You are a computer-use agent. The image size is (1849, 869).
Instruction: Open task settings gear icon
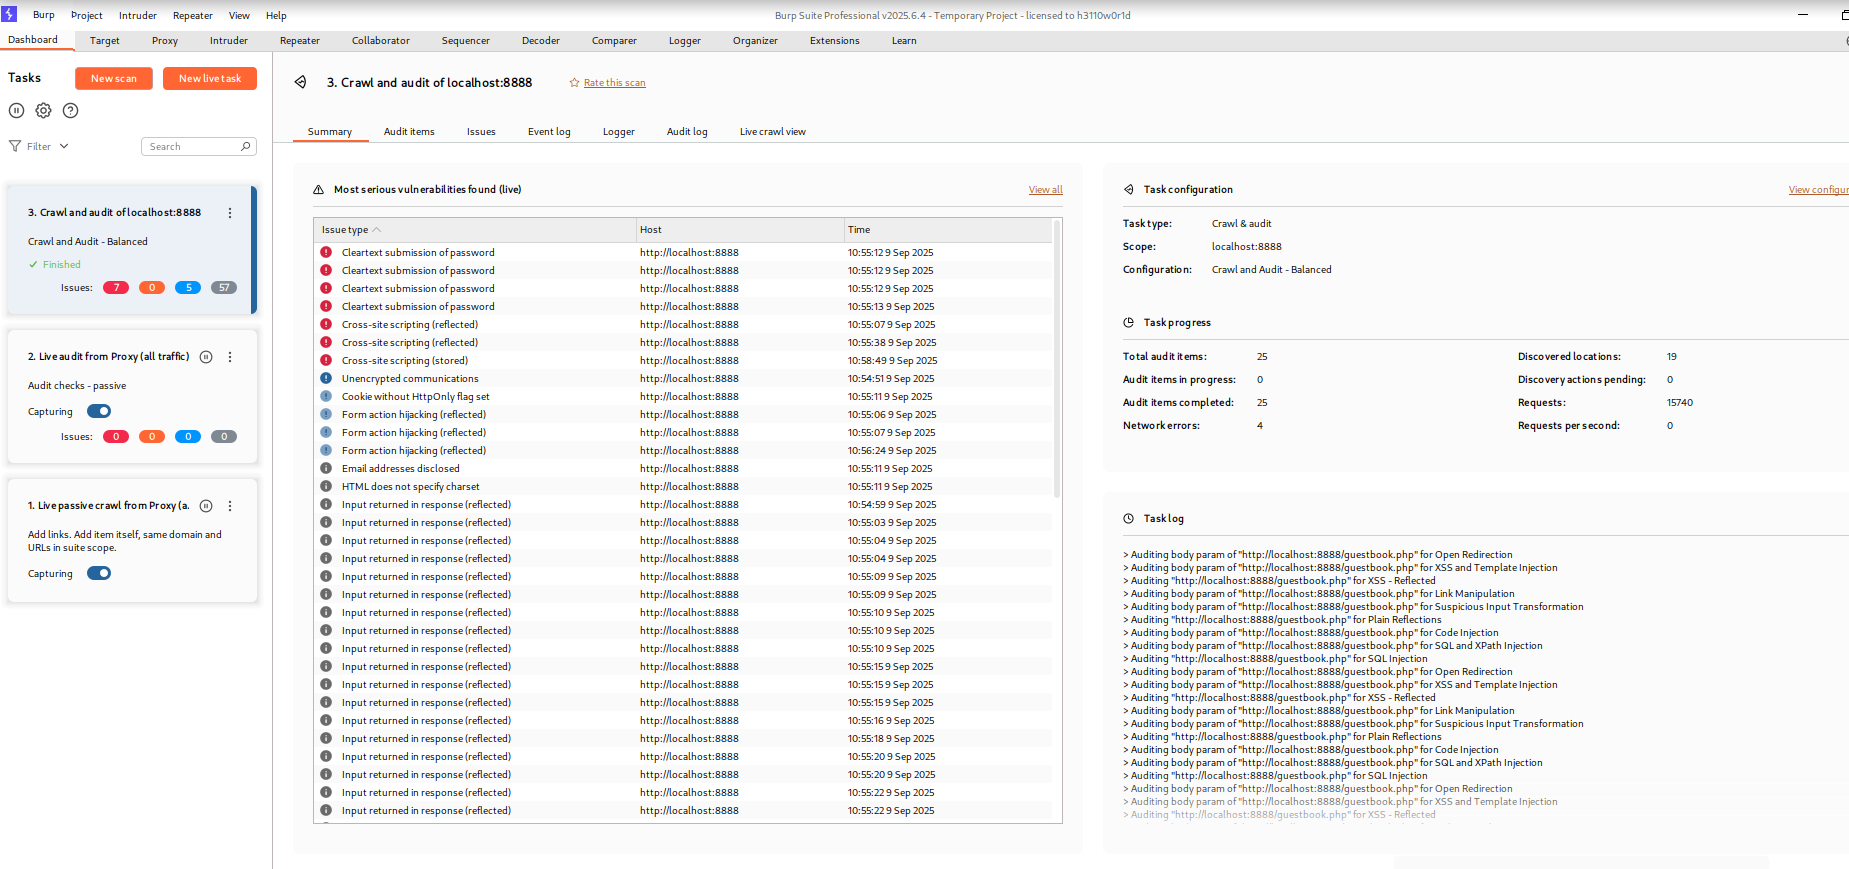(x=43, y=111)
